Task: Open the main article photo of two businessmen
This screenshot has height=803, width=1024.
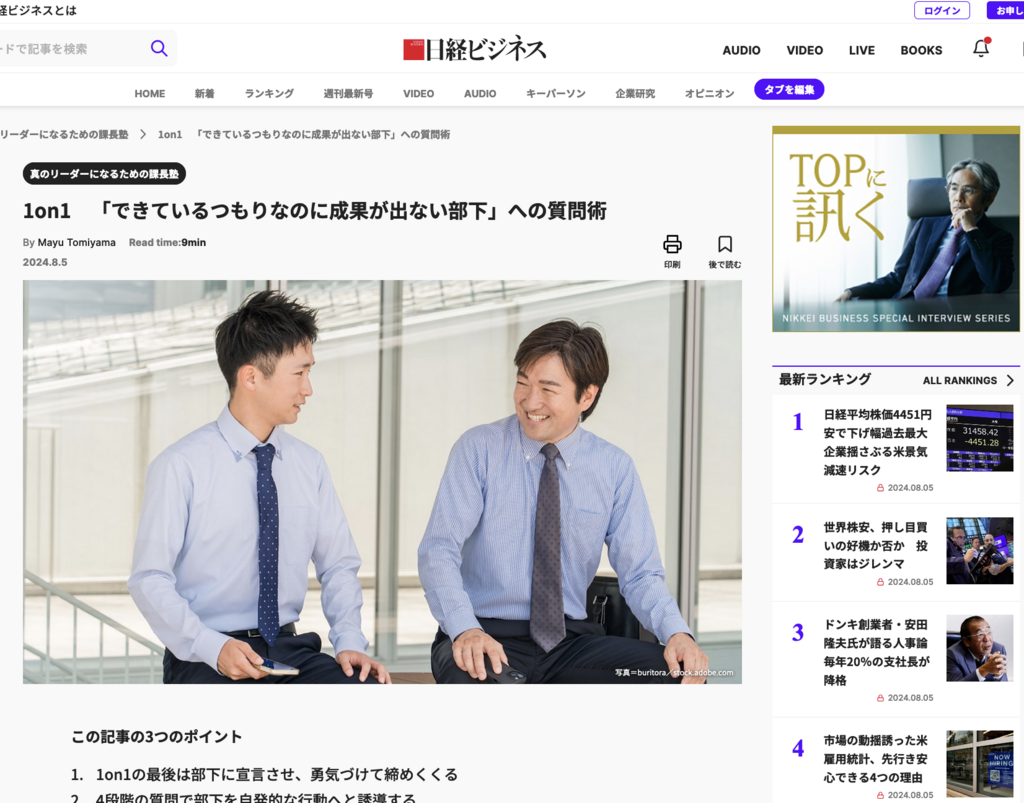Action: (382, 482)
